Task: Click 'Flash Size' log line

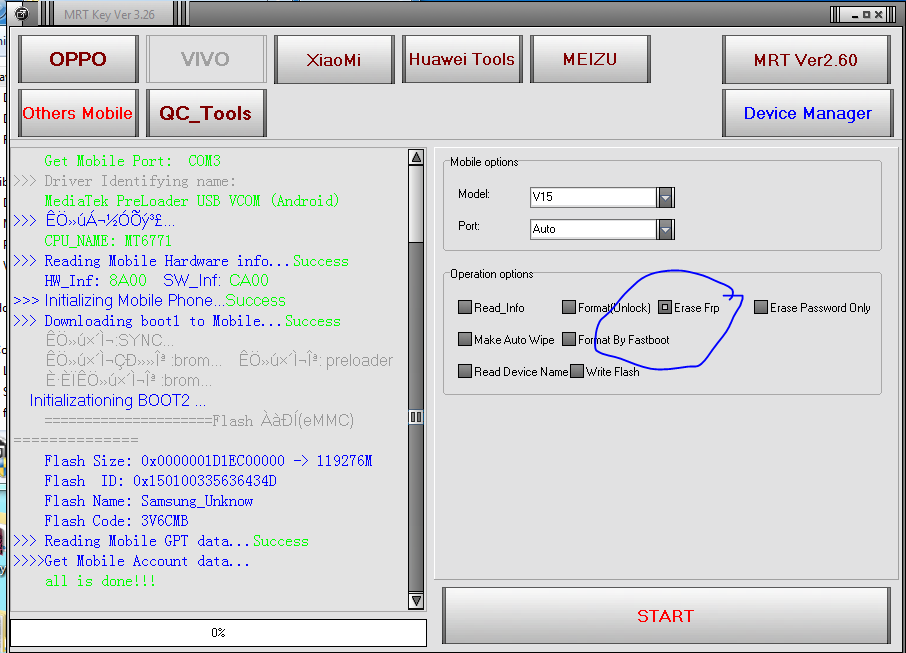Action: [x=208, y=461]
